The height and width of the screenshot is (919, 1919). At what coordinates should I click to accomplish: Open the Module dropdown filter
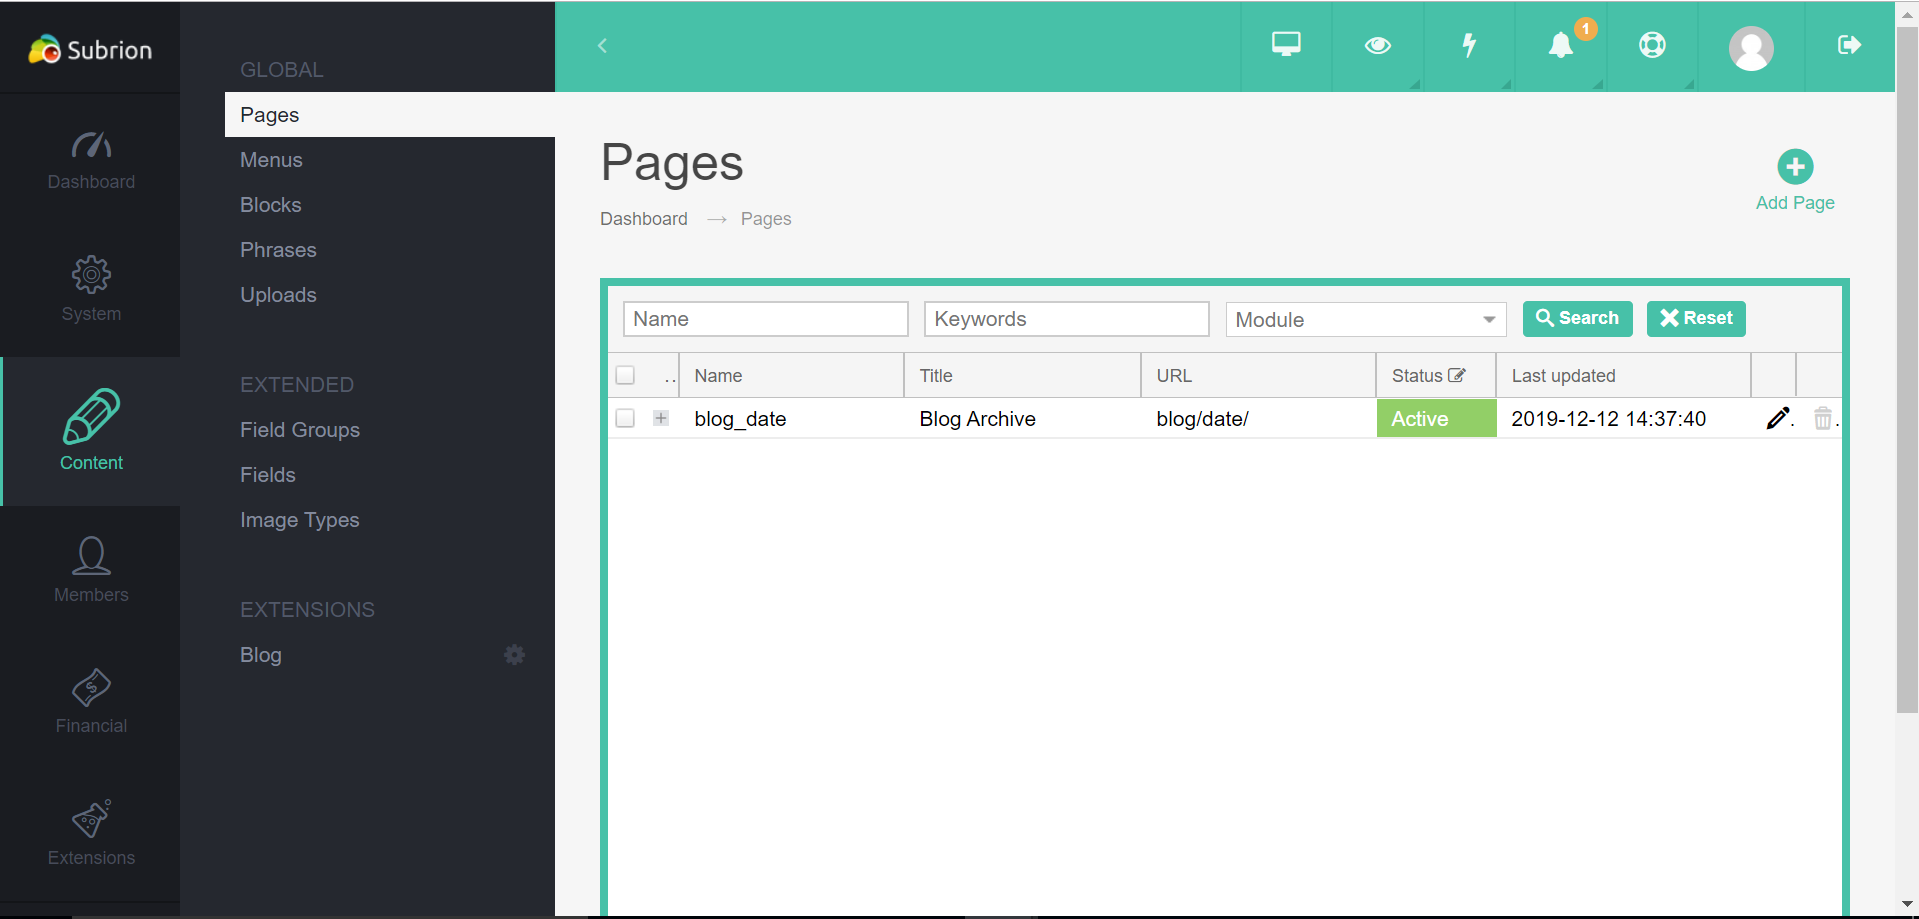point(1365,319)
